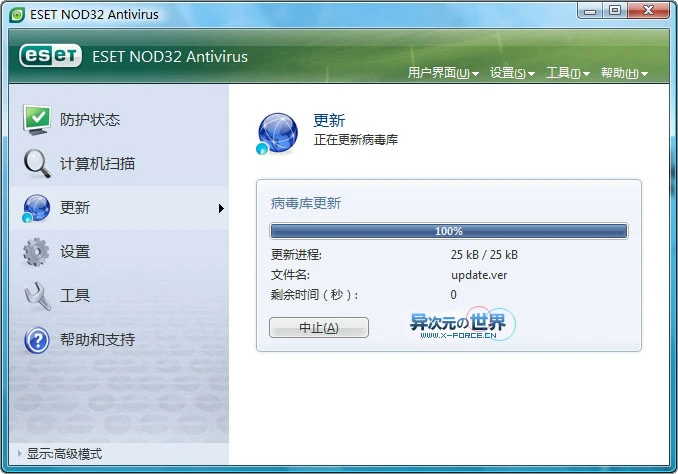
Task: Click the 防护状态 monitor checkmark icon
Action: [37, 119]
